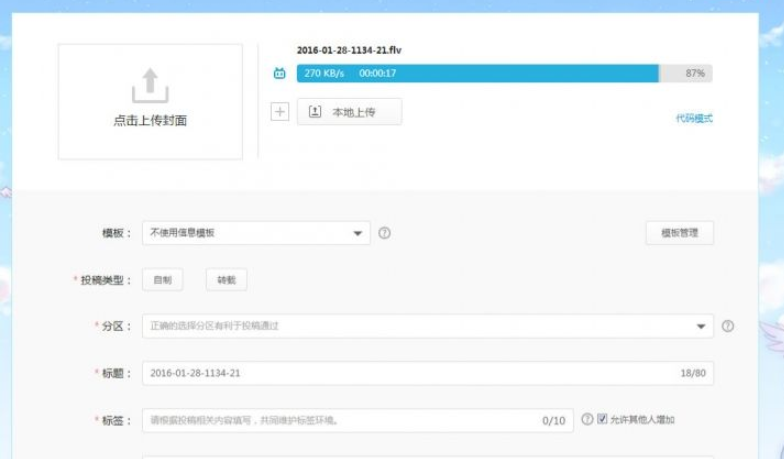Click the upload cover arrow icon
Viewport: 784px width, 459px height.
[150, 86]
